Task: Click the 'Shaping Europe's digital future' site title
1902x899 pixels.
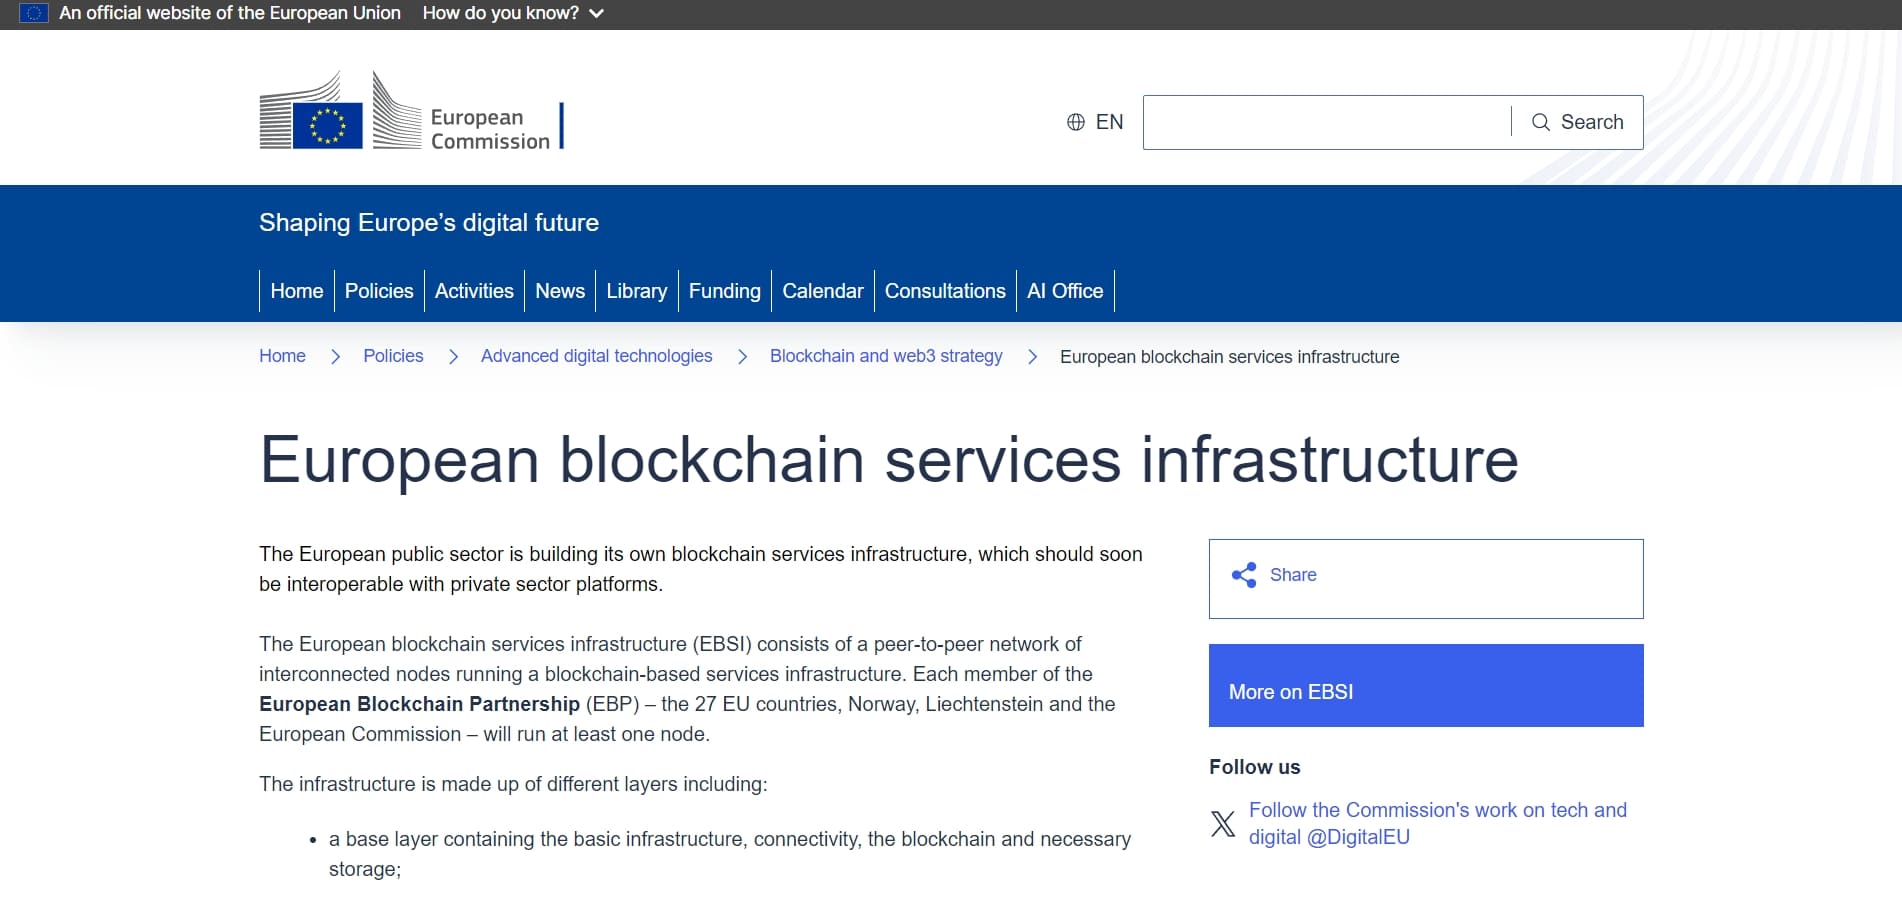Action: pyautogui.click(x=429, y=223)
